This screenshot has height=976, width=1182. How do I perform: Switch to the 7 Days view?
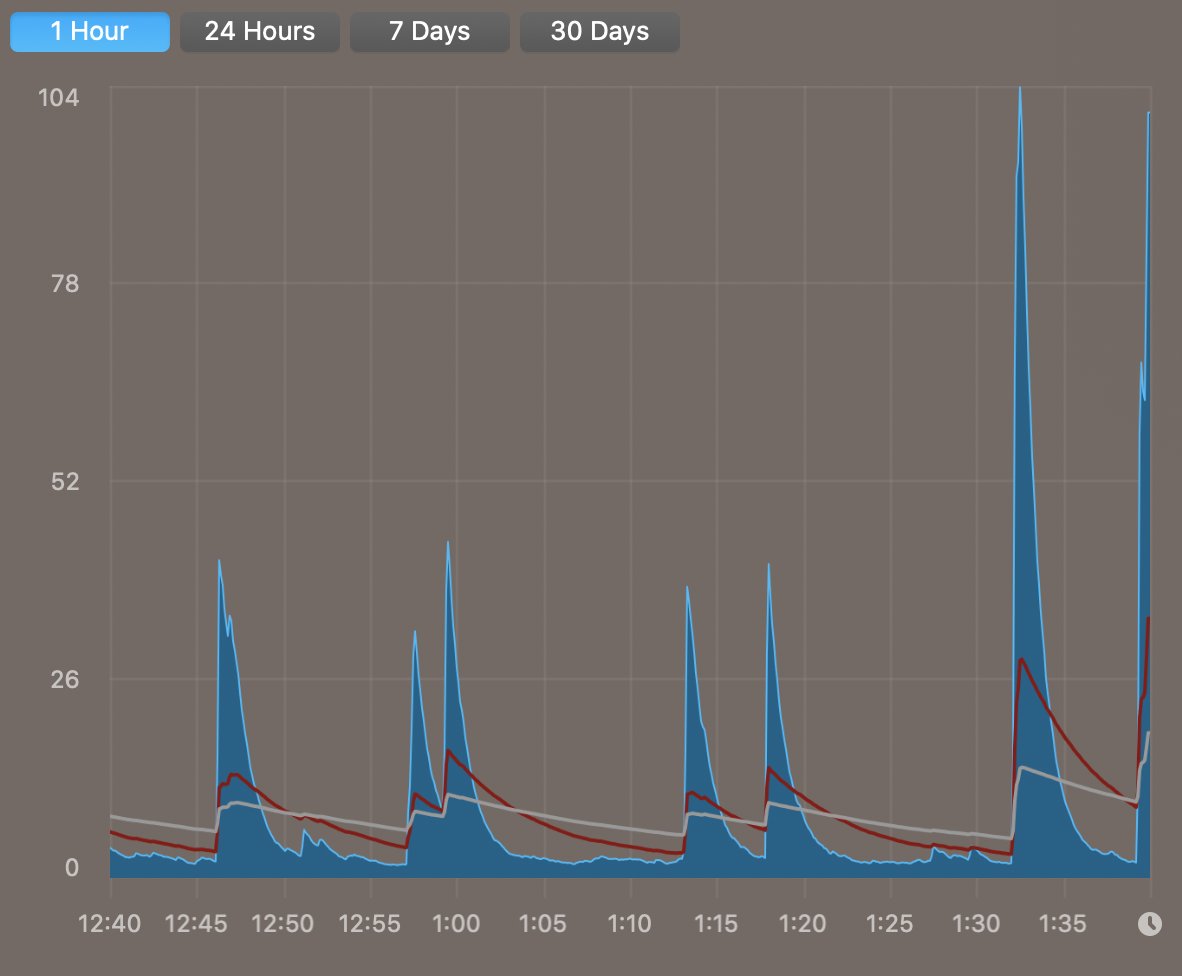pos(430,32)
